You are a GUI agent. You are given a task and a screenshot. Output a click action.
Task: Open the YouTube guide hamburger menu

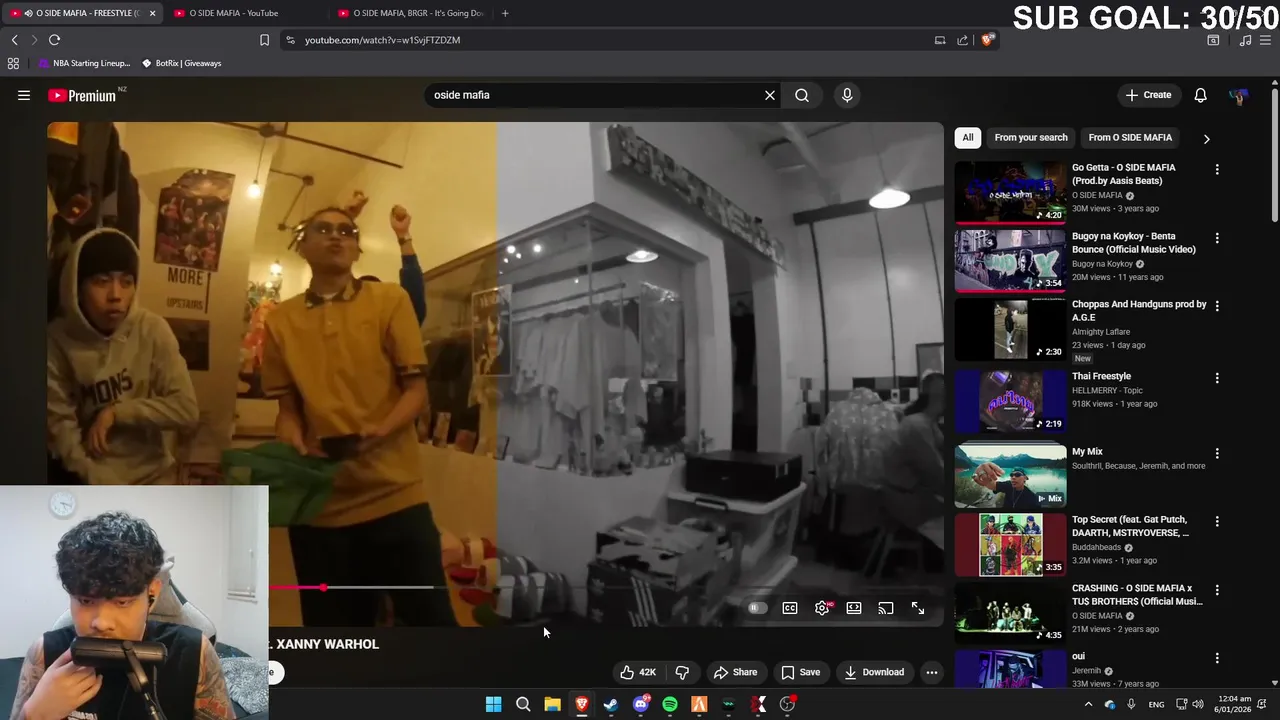(x=23, y=95)
